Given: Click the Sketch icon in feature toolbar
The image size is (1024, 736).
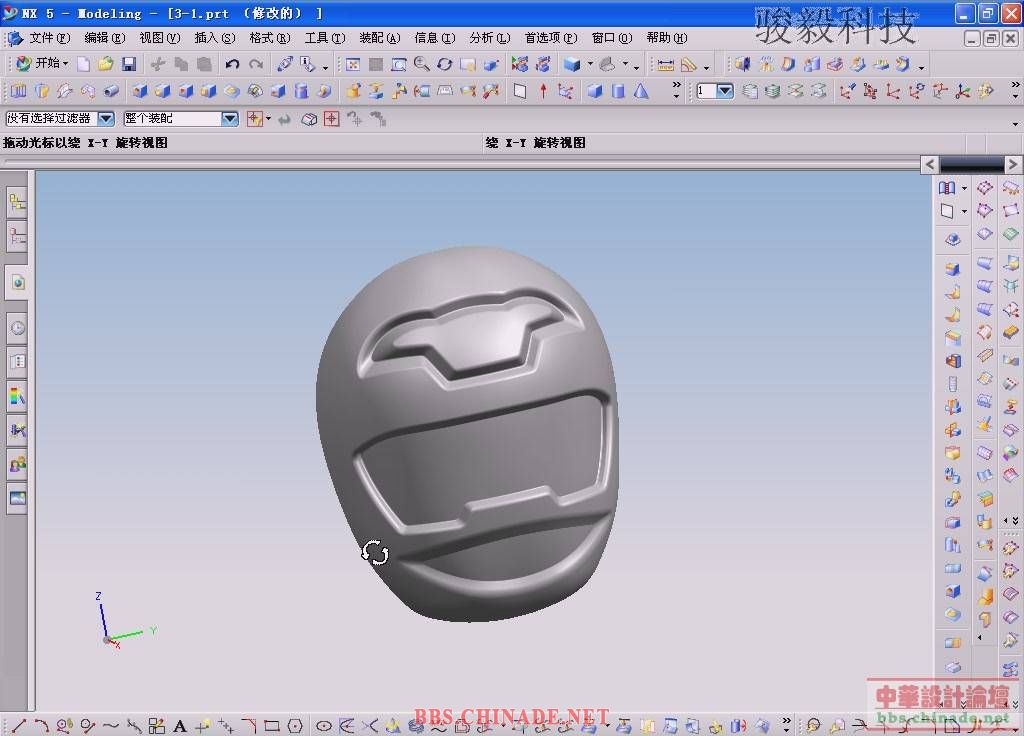Looking at the screenshot, I should 18,91.
